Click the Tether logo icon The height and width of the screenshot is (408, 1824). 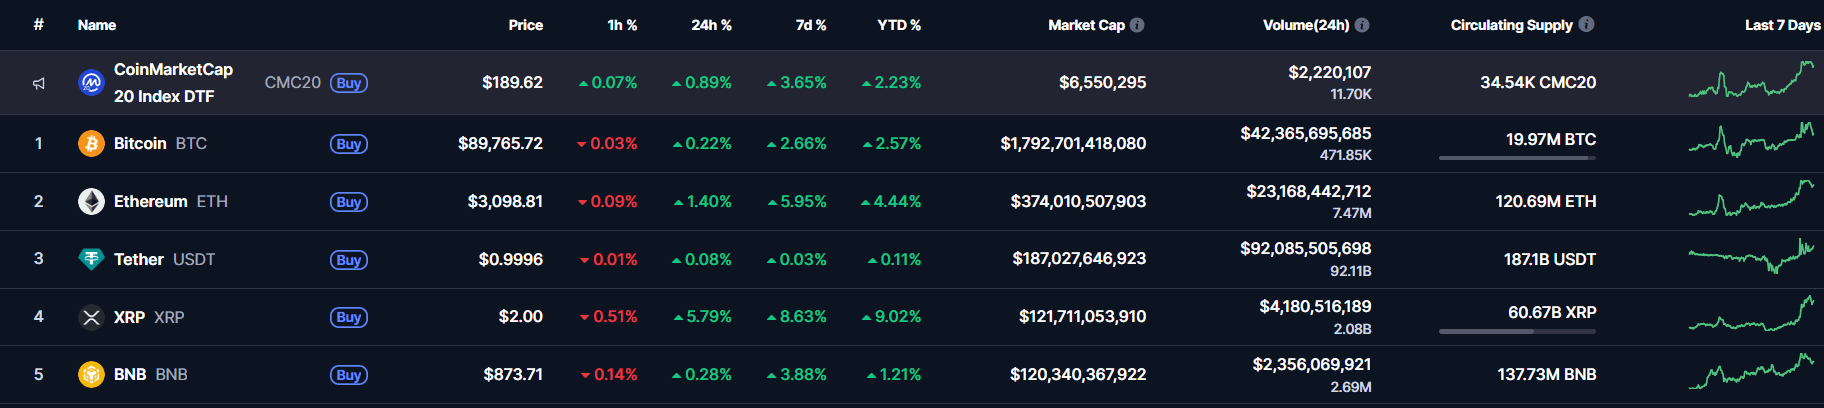click(91, 259)
